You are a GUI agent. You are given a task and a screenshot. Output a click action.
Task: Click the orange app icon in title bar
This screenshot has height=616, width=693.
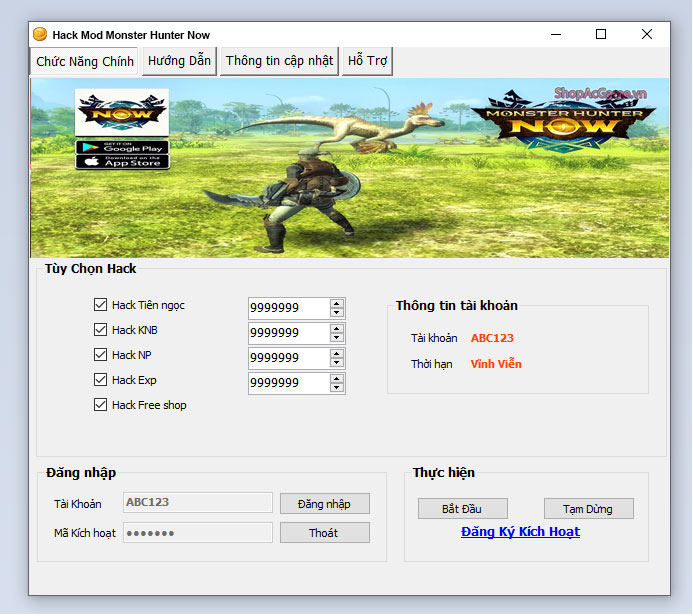pos(40,34)
